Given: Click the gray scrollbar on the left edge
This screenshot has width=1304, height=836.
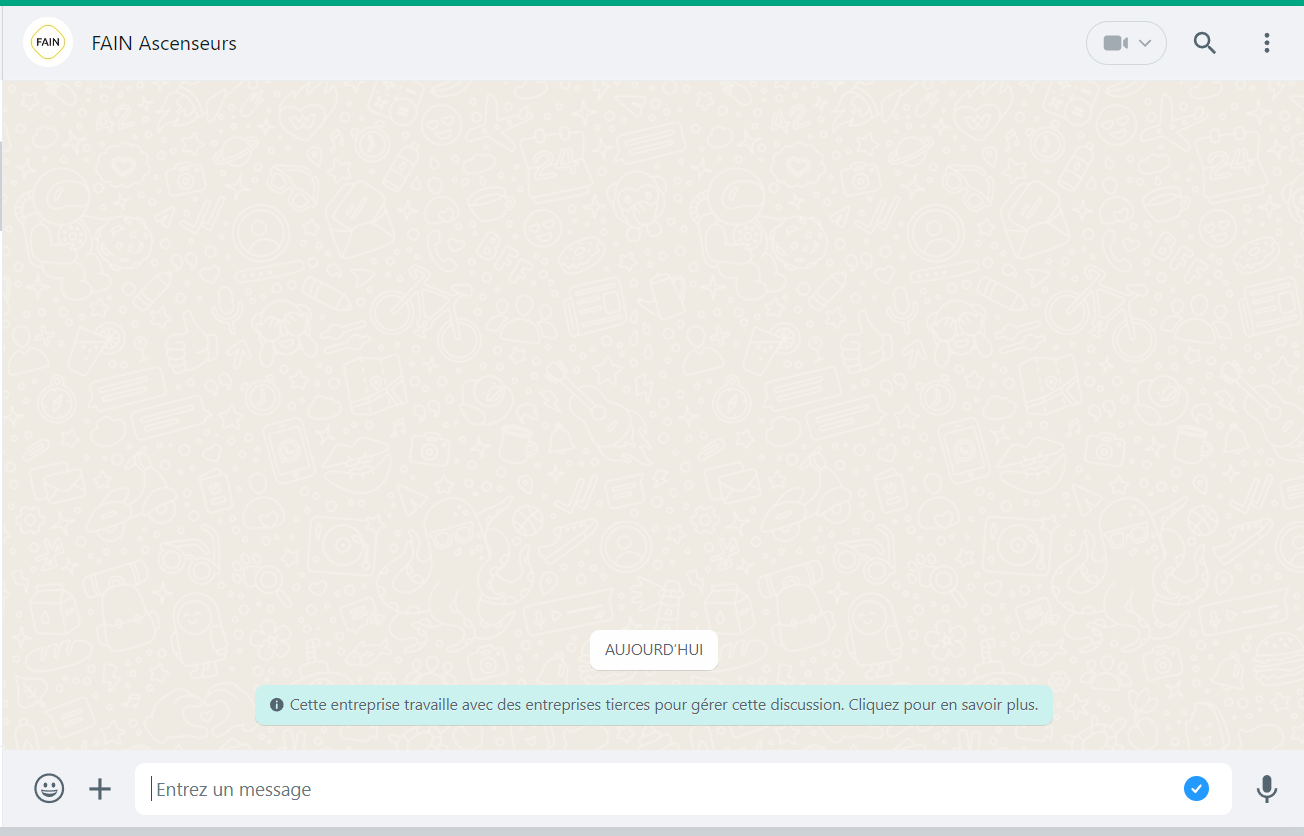Looking at the screenshot, I should click(x=1, y=186).
